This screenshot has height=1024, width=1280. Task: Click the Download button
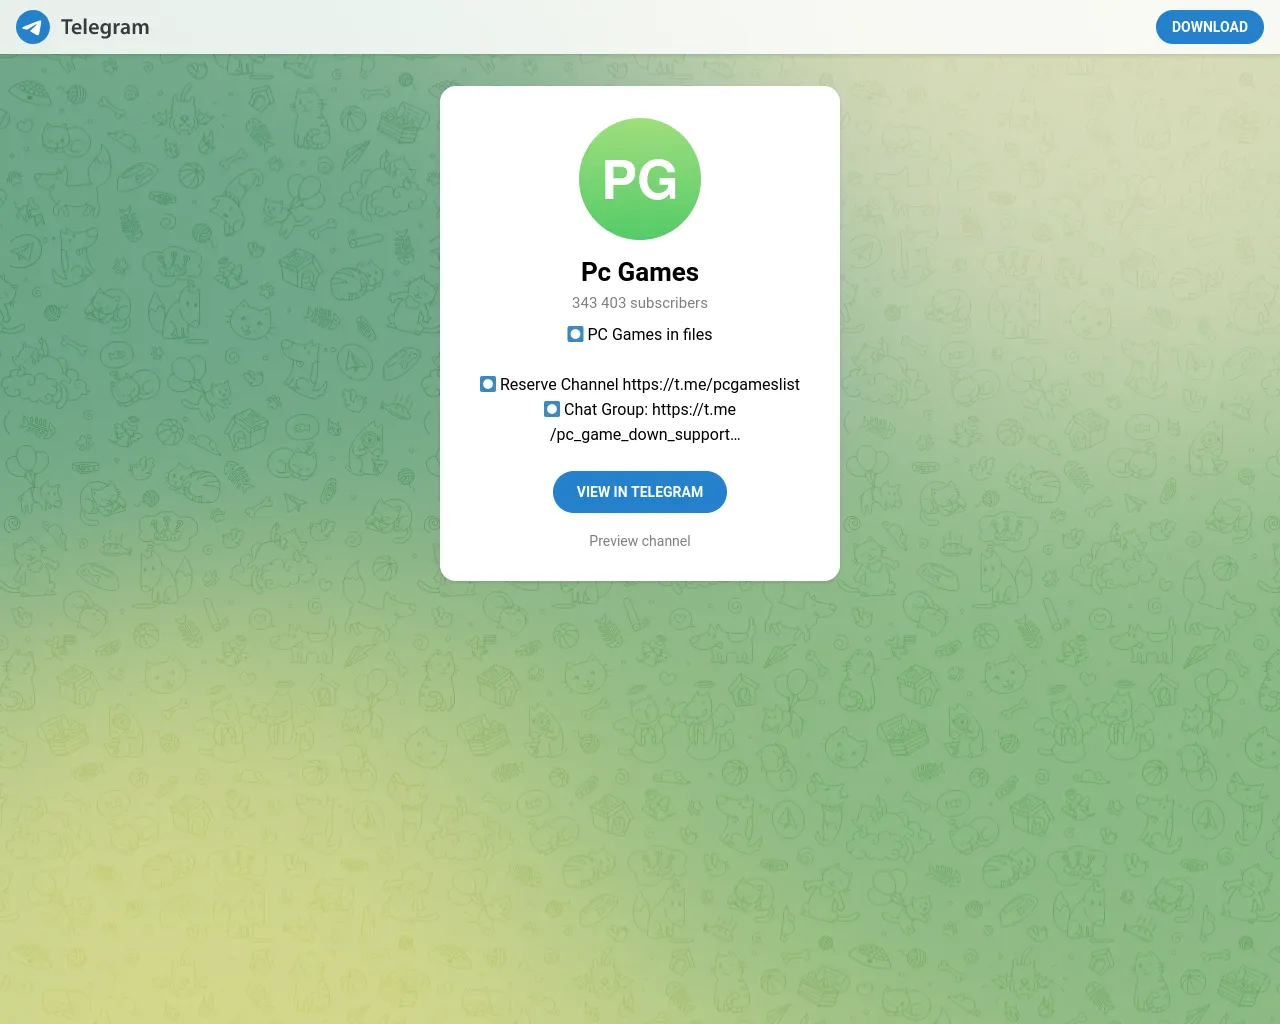tap(1210, 27)
